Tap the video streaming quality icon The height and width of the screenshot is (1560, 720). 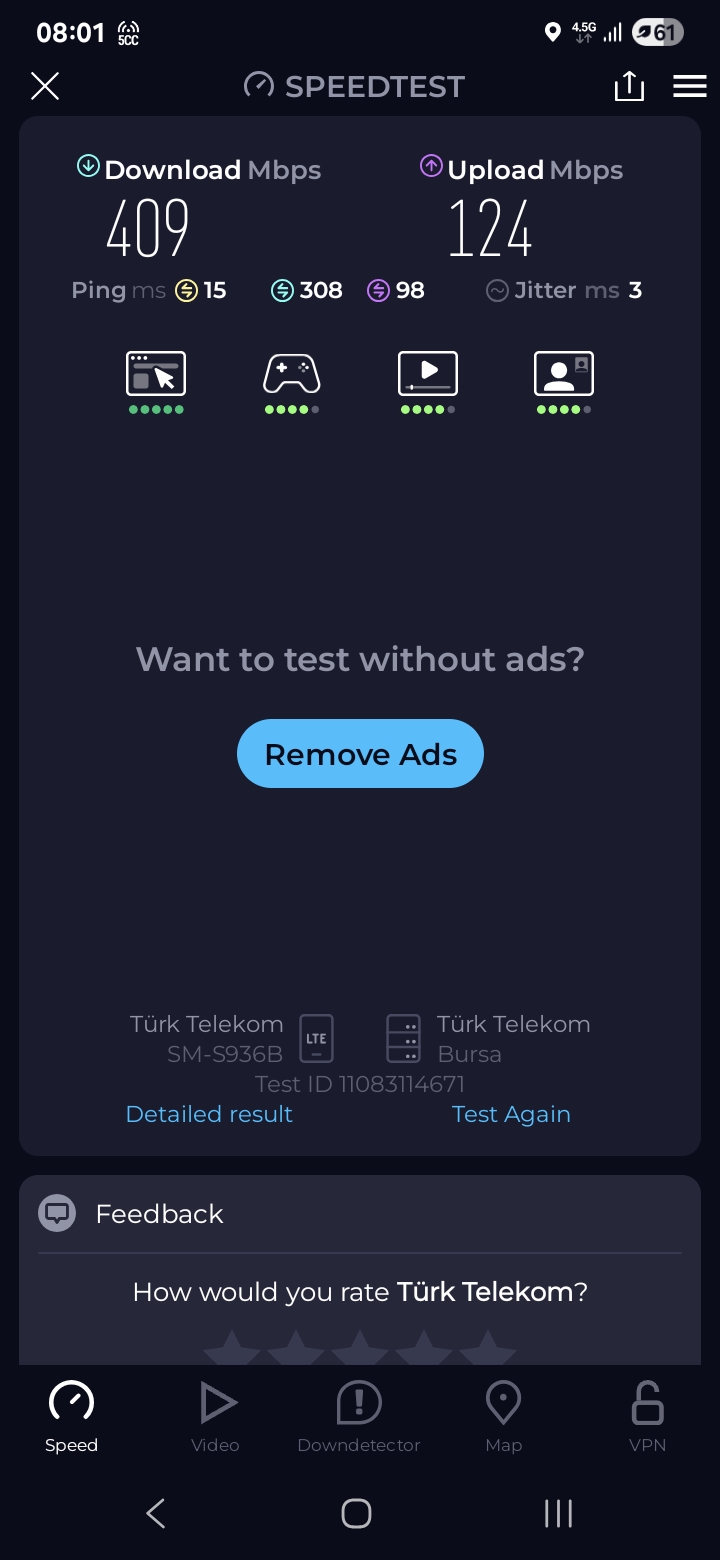click(x=428, y=373)
